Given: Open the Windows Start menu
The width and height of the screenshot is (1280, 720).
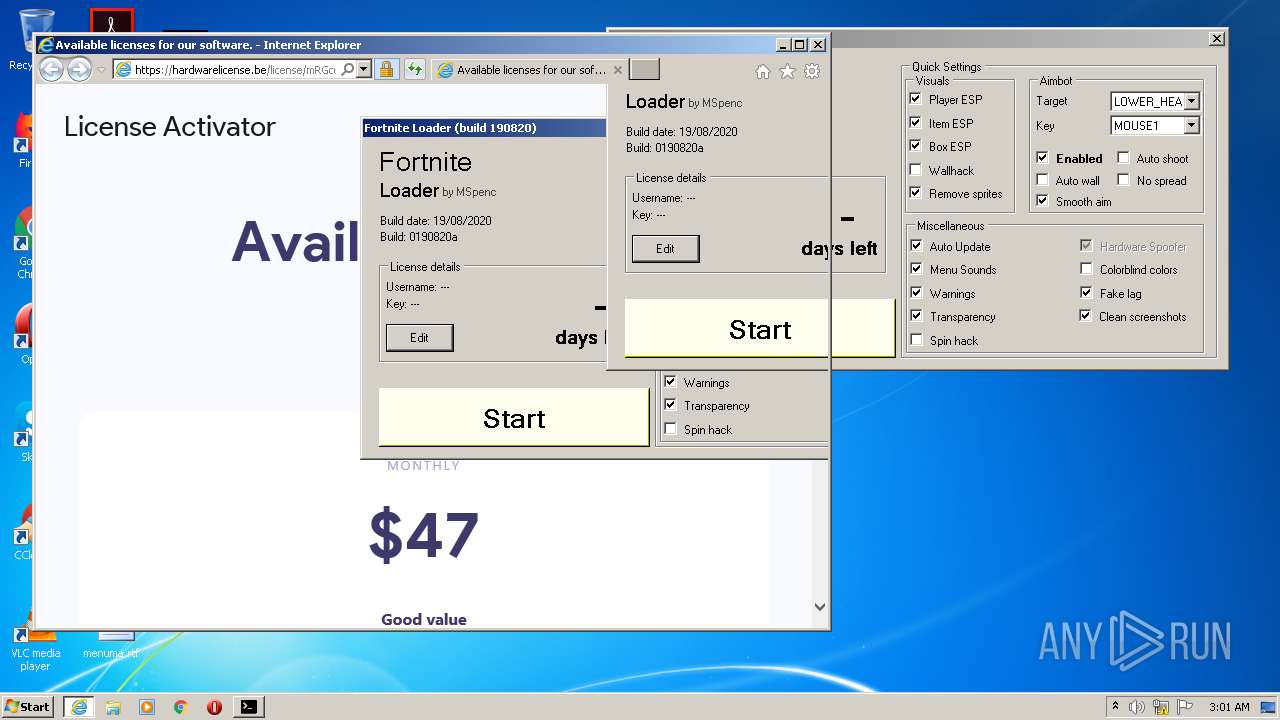Looking at the screenshot, I should click(28, 706).
